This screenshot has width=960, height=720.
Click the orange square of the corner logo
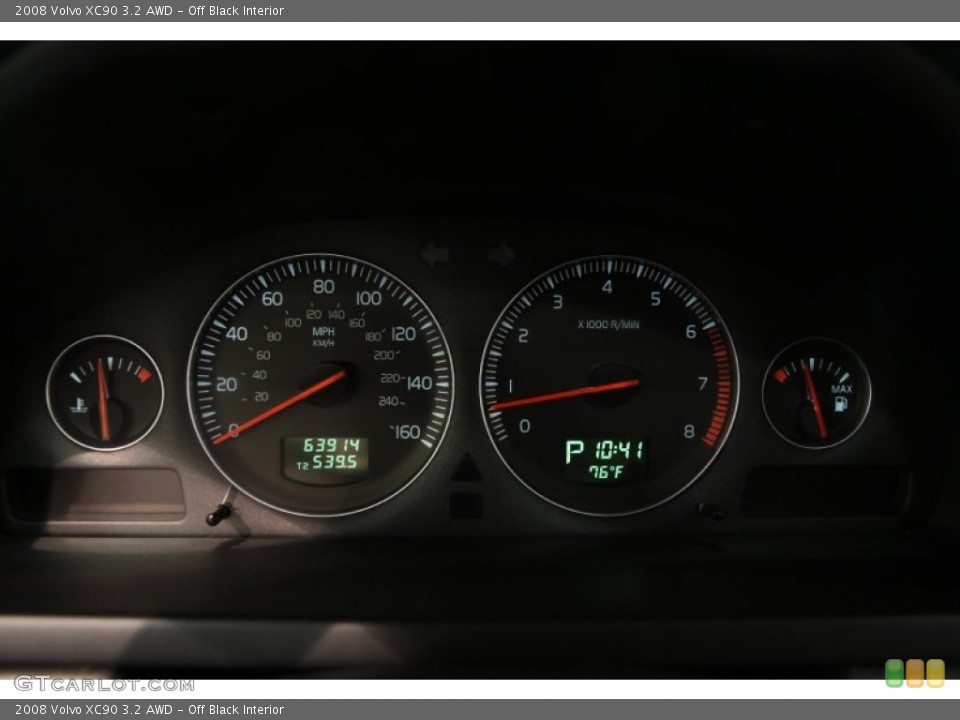[x=915, y=673]
